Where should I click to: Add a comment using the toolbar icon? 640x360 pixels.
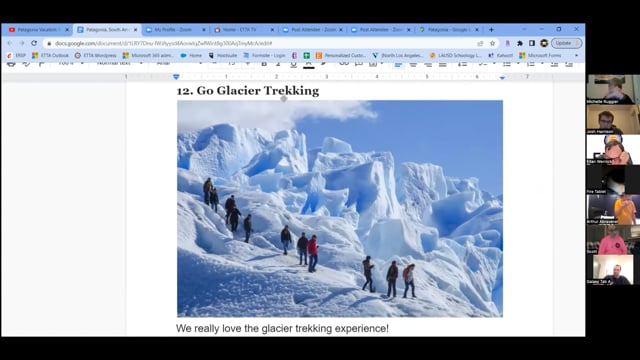pos(359,64)
